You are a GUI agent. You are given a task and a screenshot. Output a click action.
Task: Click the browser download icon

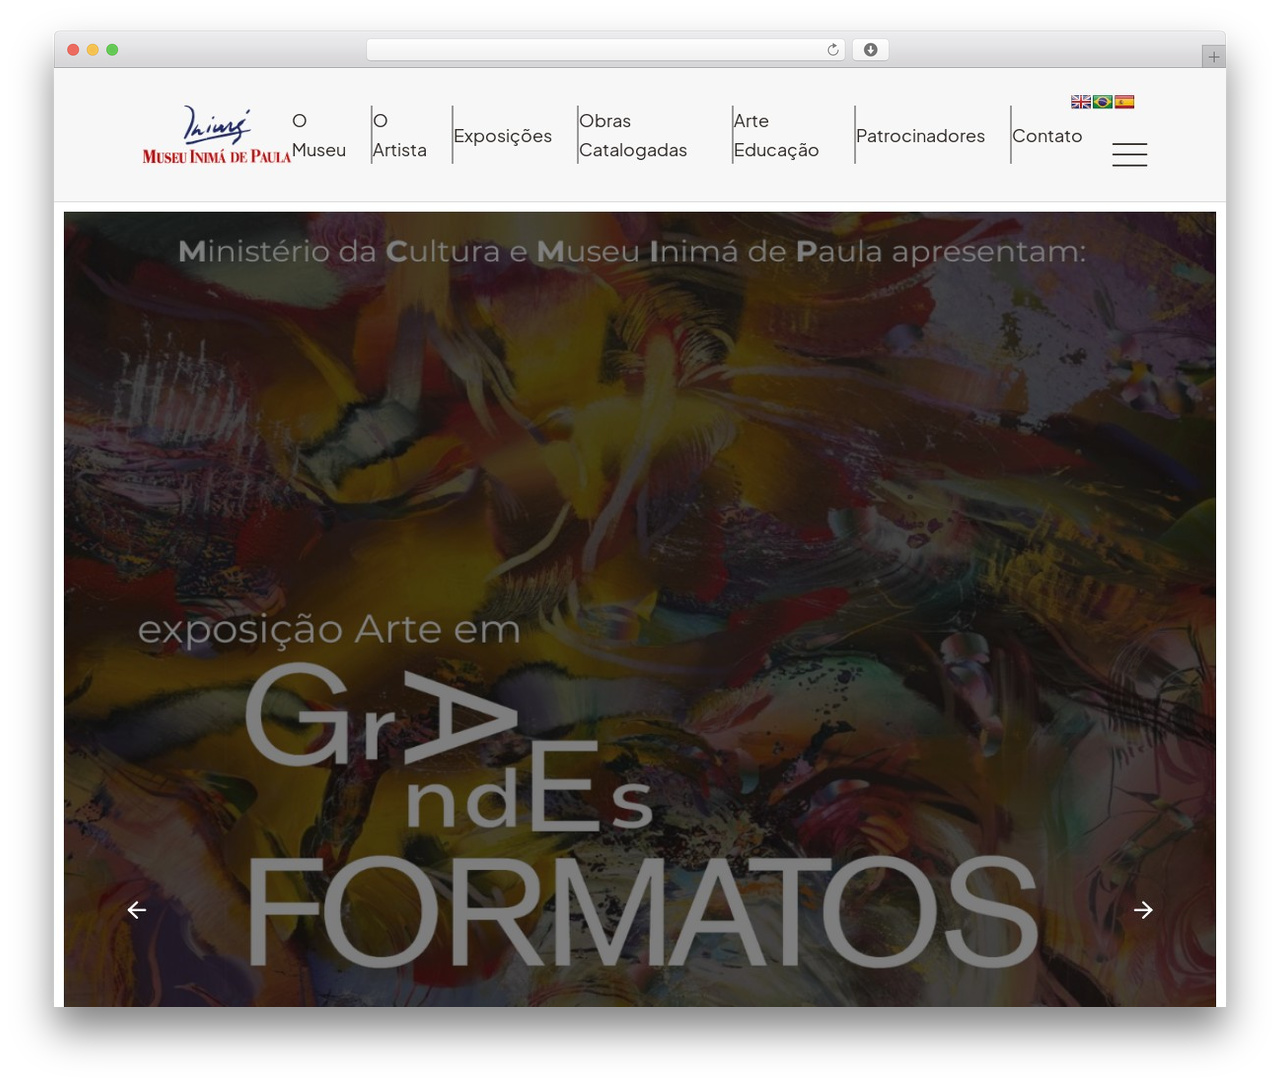point(871,50)
